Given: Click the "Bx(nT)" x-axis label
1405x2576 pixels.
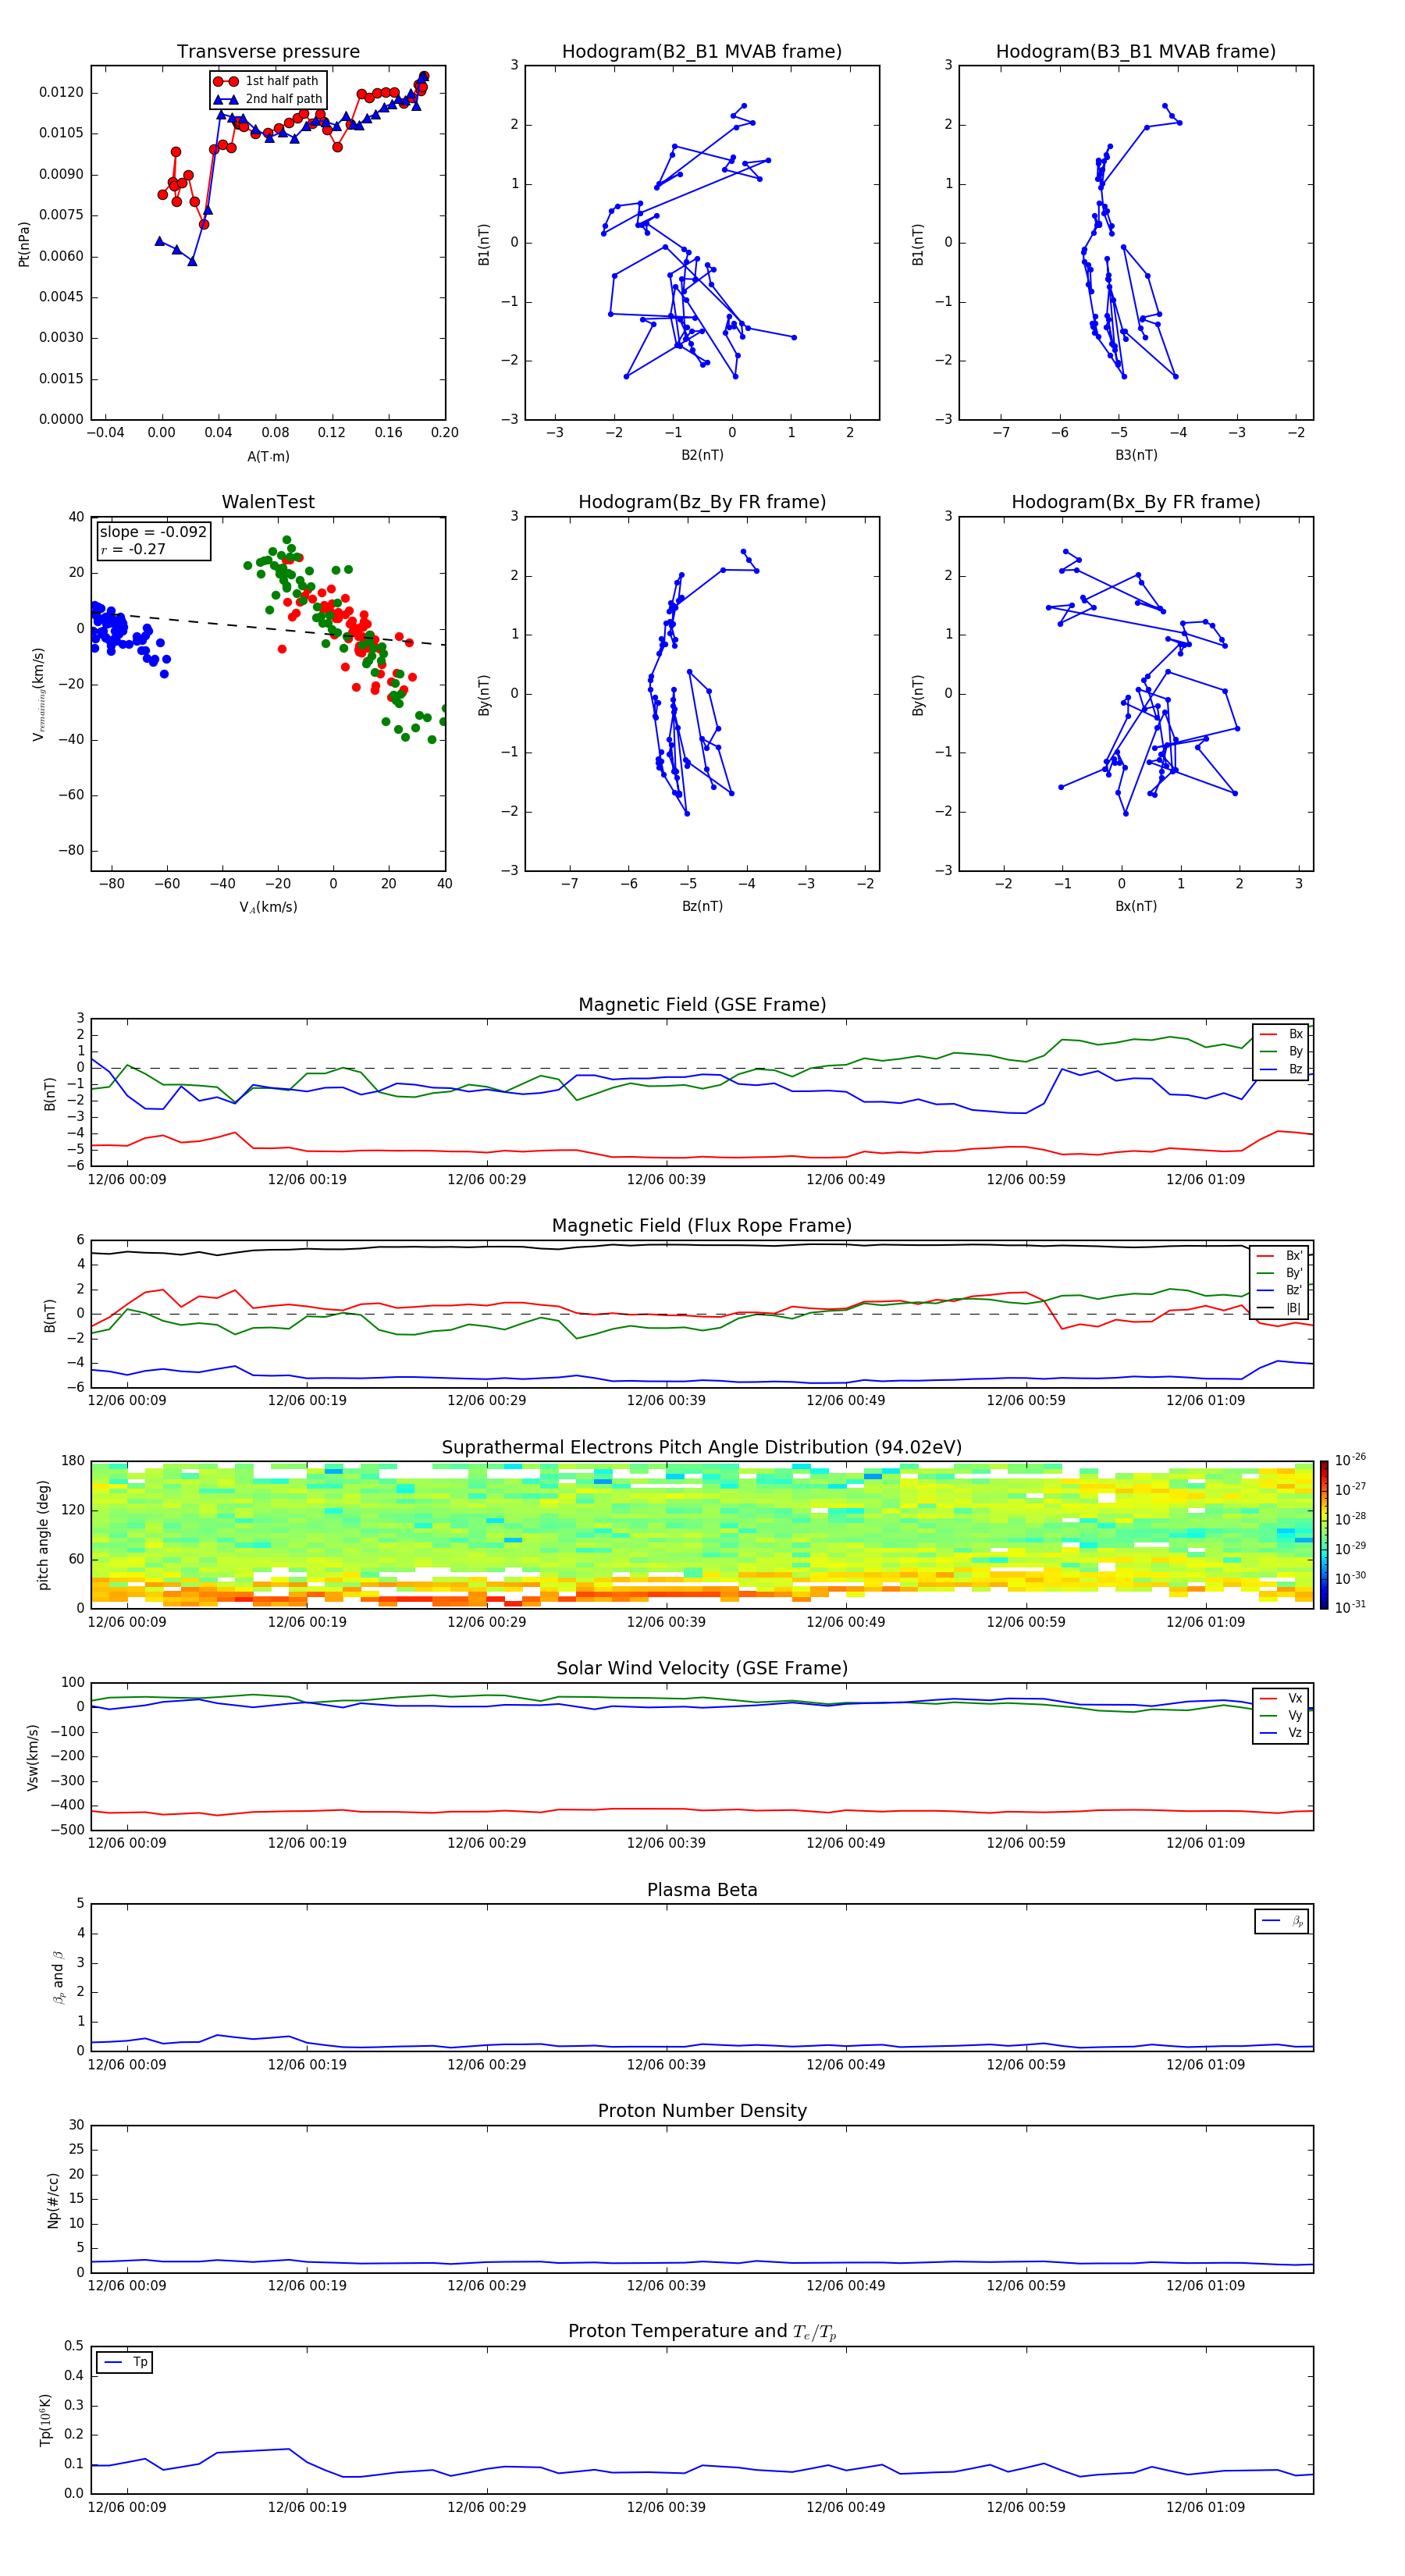Looking at the screenshot, I should pyautogui.click(x=1136, y=906).
